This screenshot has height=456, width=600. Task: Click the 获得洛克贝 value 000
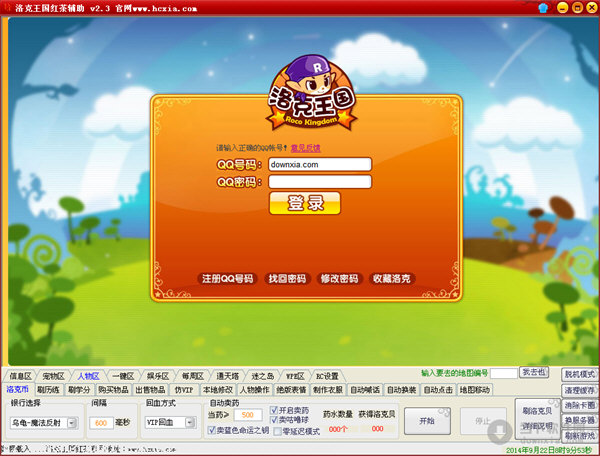(377, 429)
